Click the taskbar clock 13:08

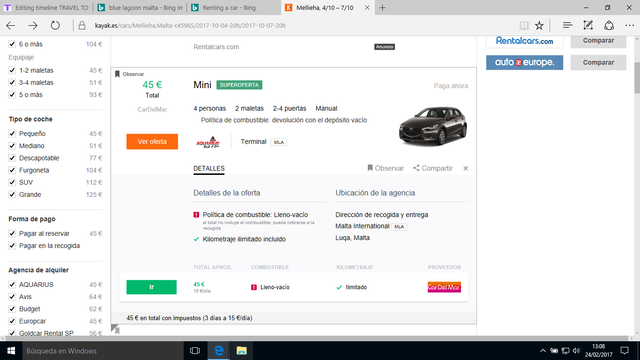click(598, 351)
